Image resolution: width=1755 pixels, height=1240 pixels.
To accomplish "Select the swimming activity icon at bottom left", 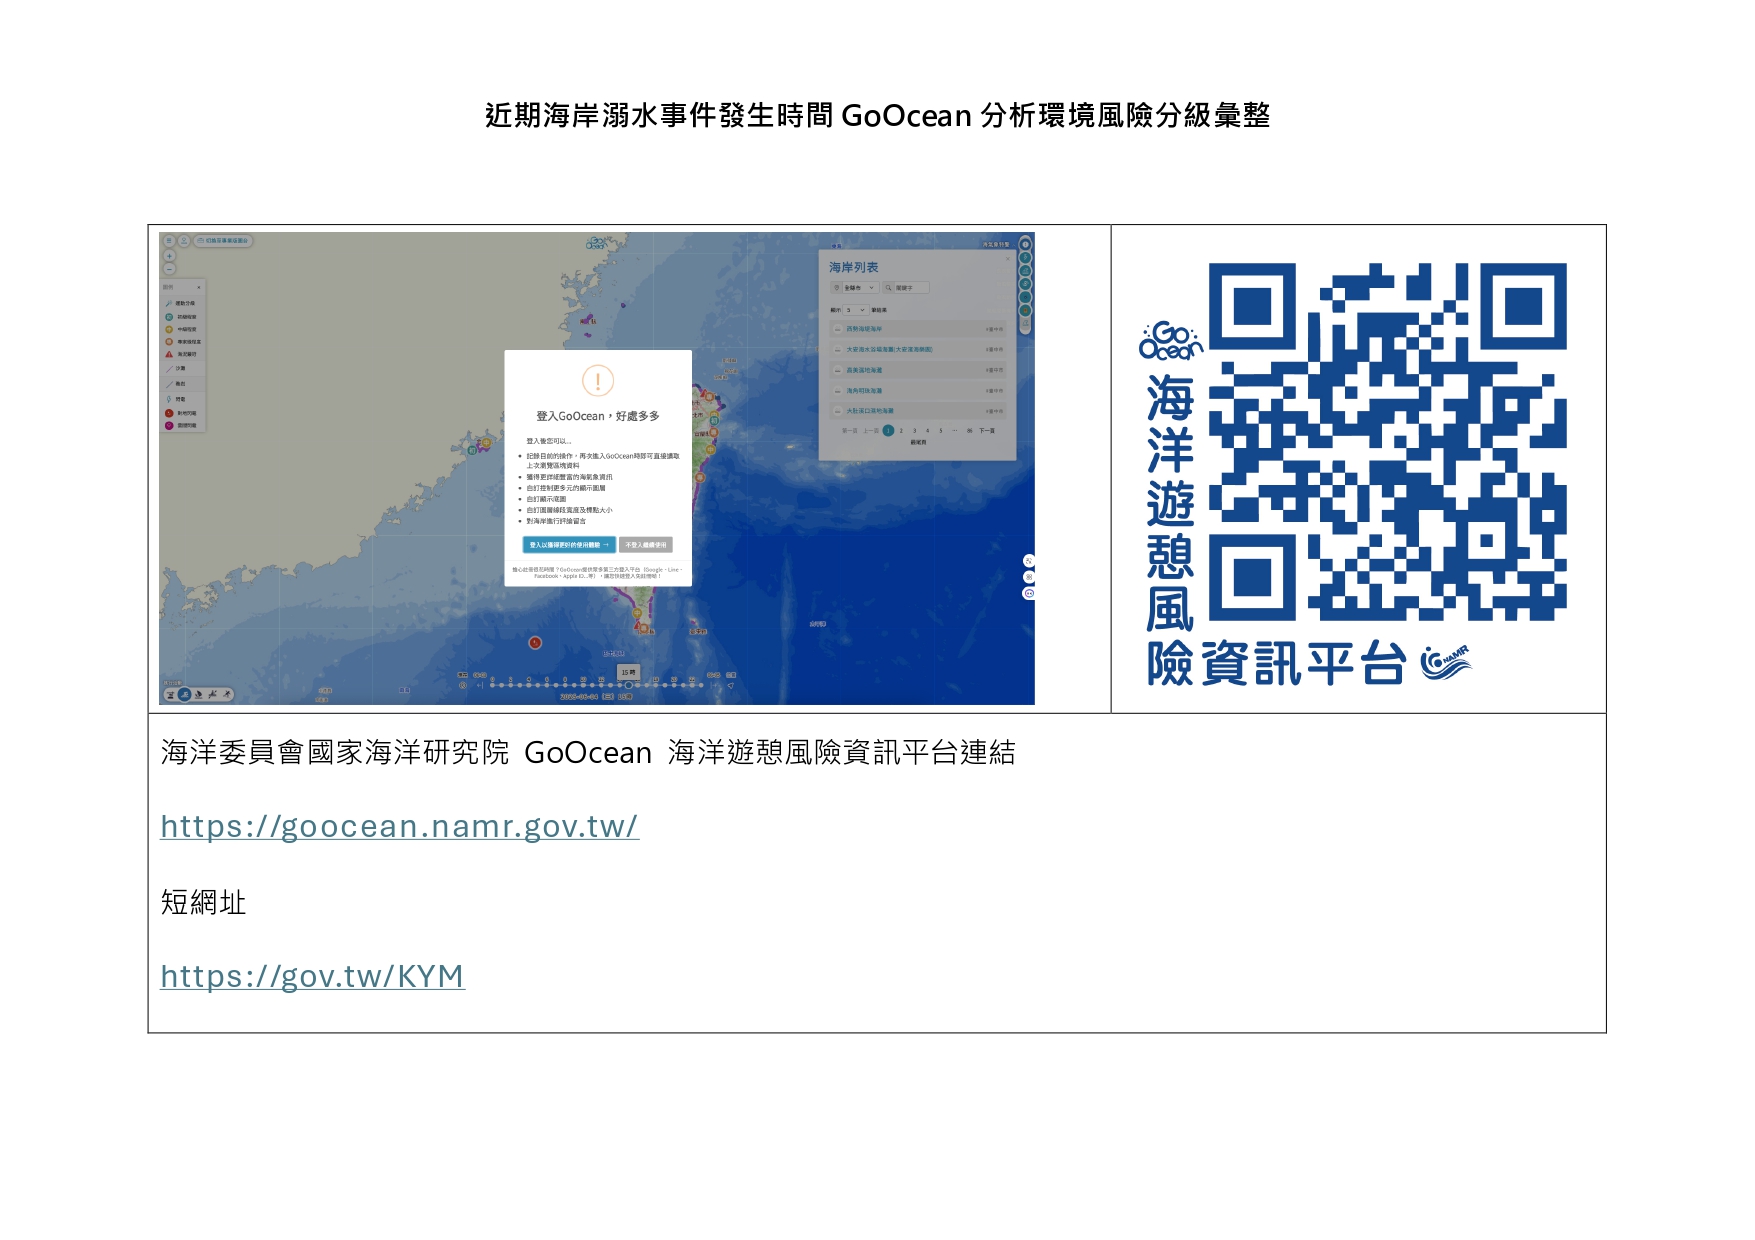I will pyautogui.click(x=185, y=694).
